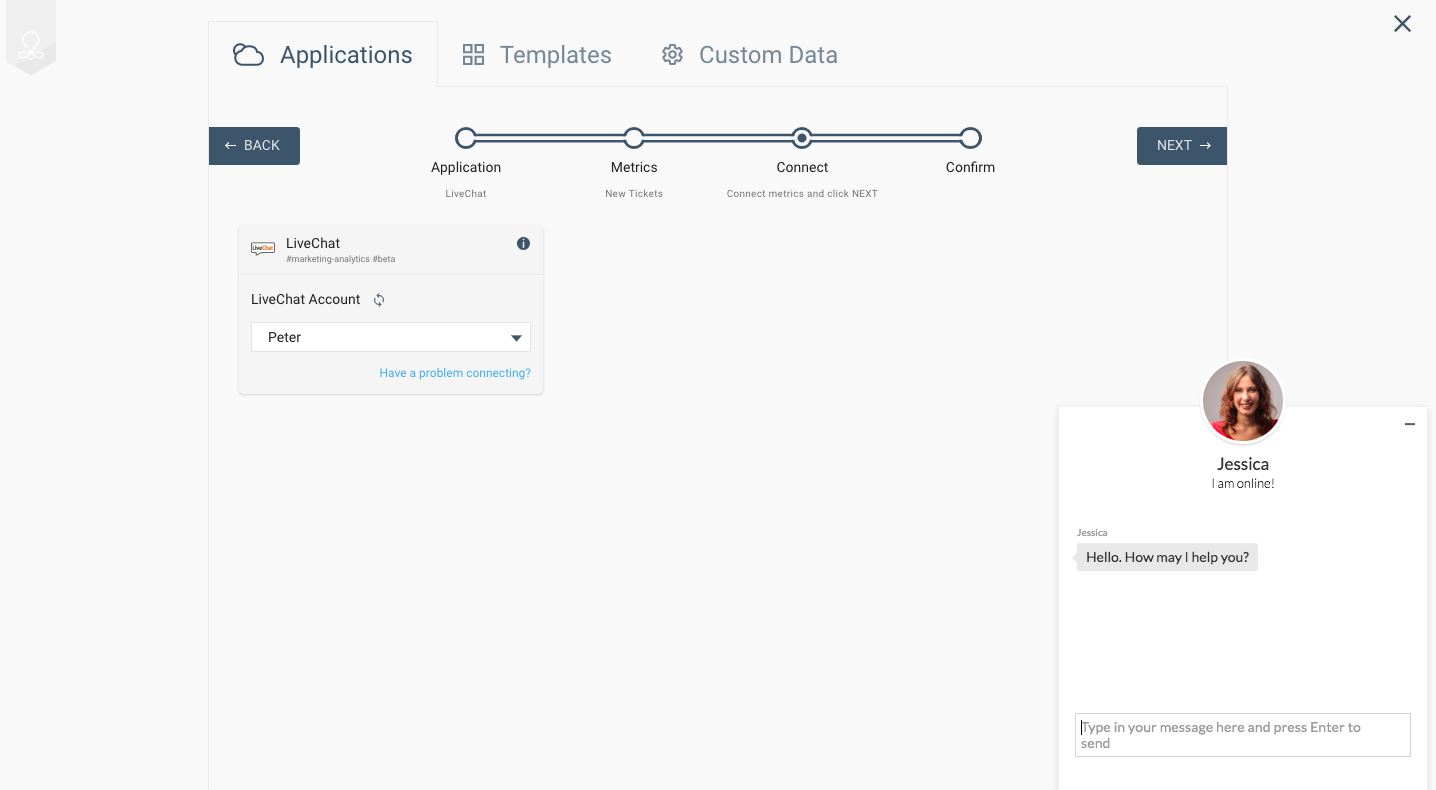Viewport: 1436px width, 790px height.
Task: Show LiveChat info via the info icon
Action: pos(523,243)
